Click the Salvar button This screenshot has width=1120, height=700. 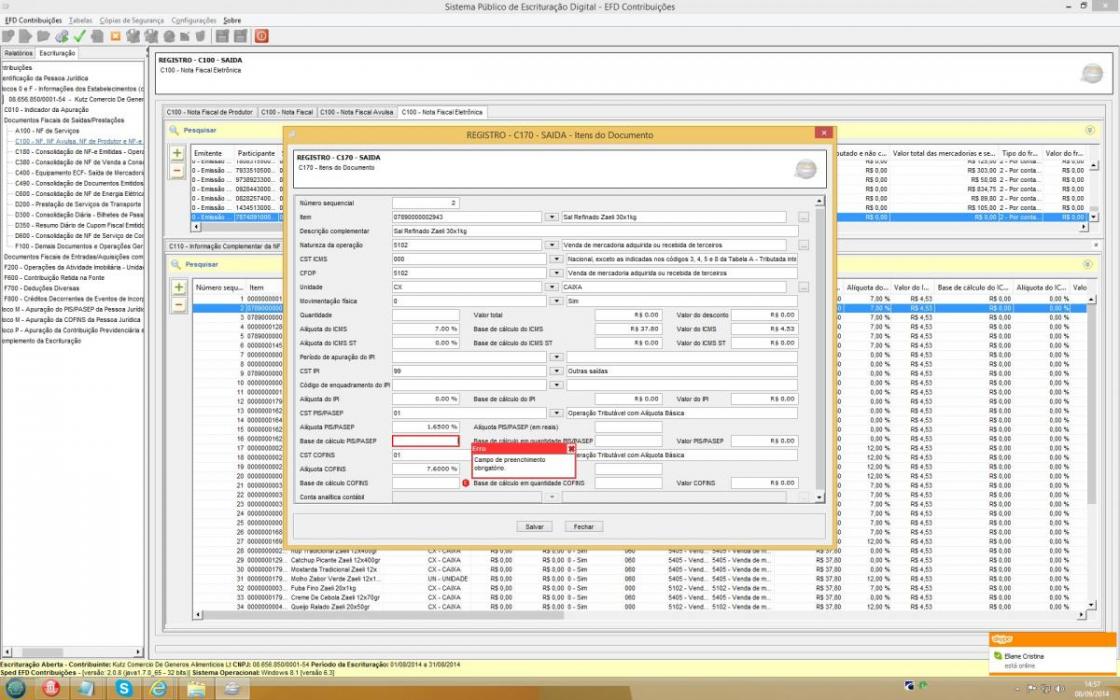coord(534,526)
